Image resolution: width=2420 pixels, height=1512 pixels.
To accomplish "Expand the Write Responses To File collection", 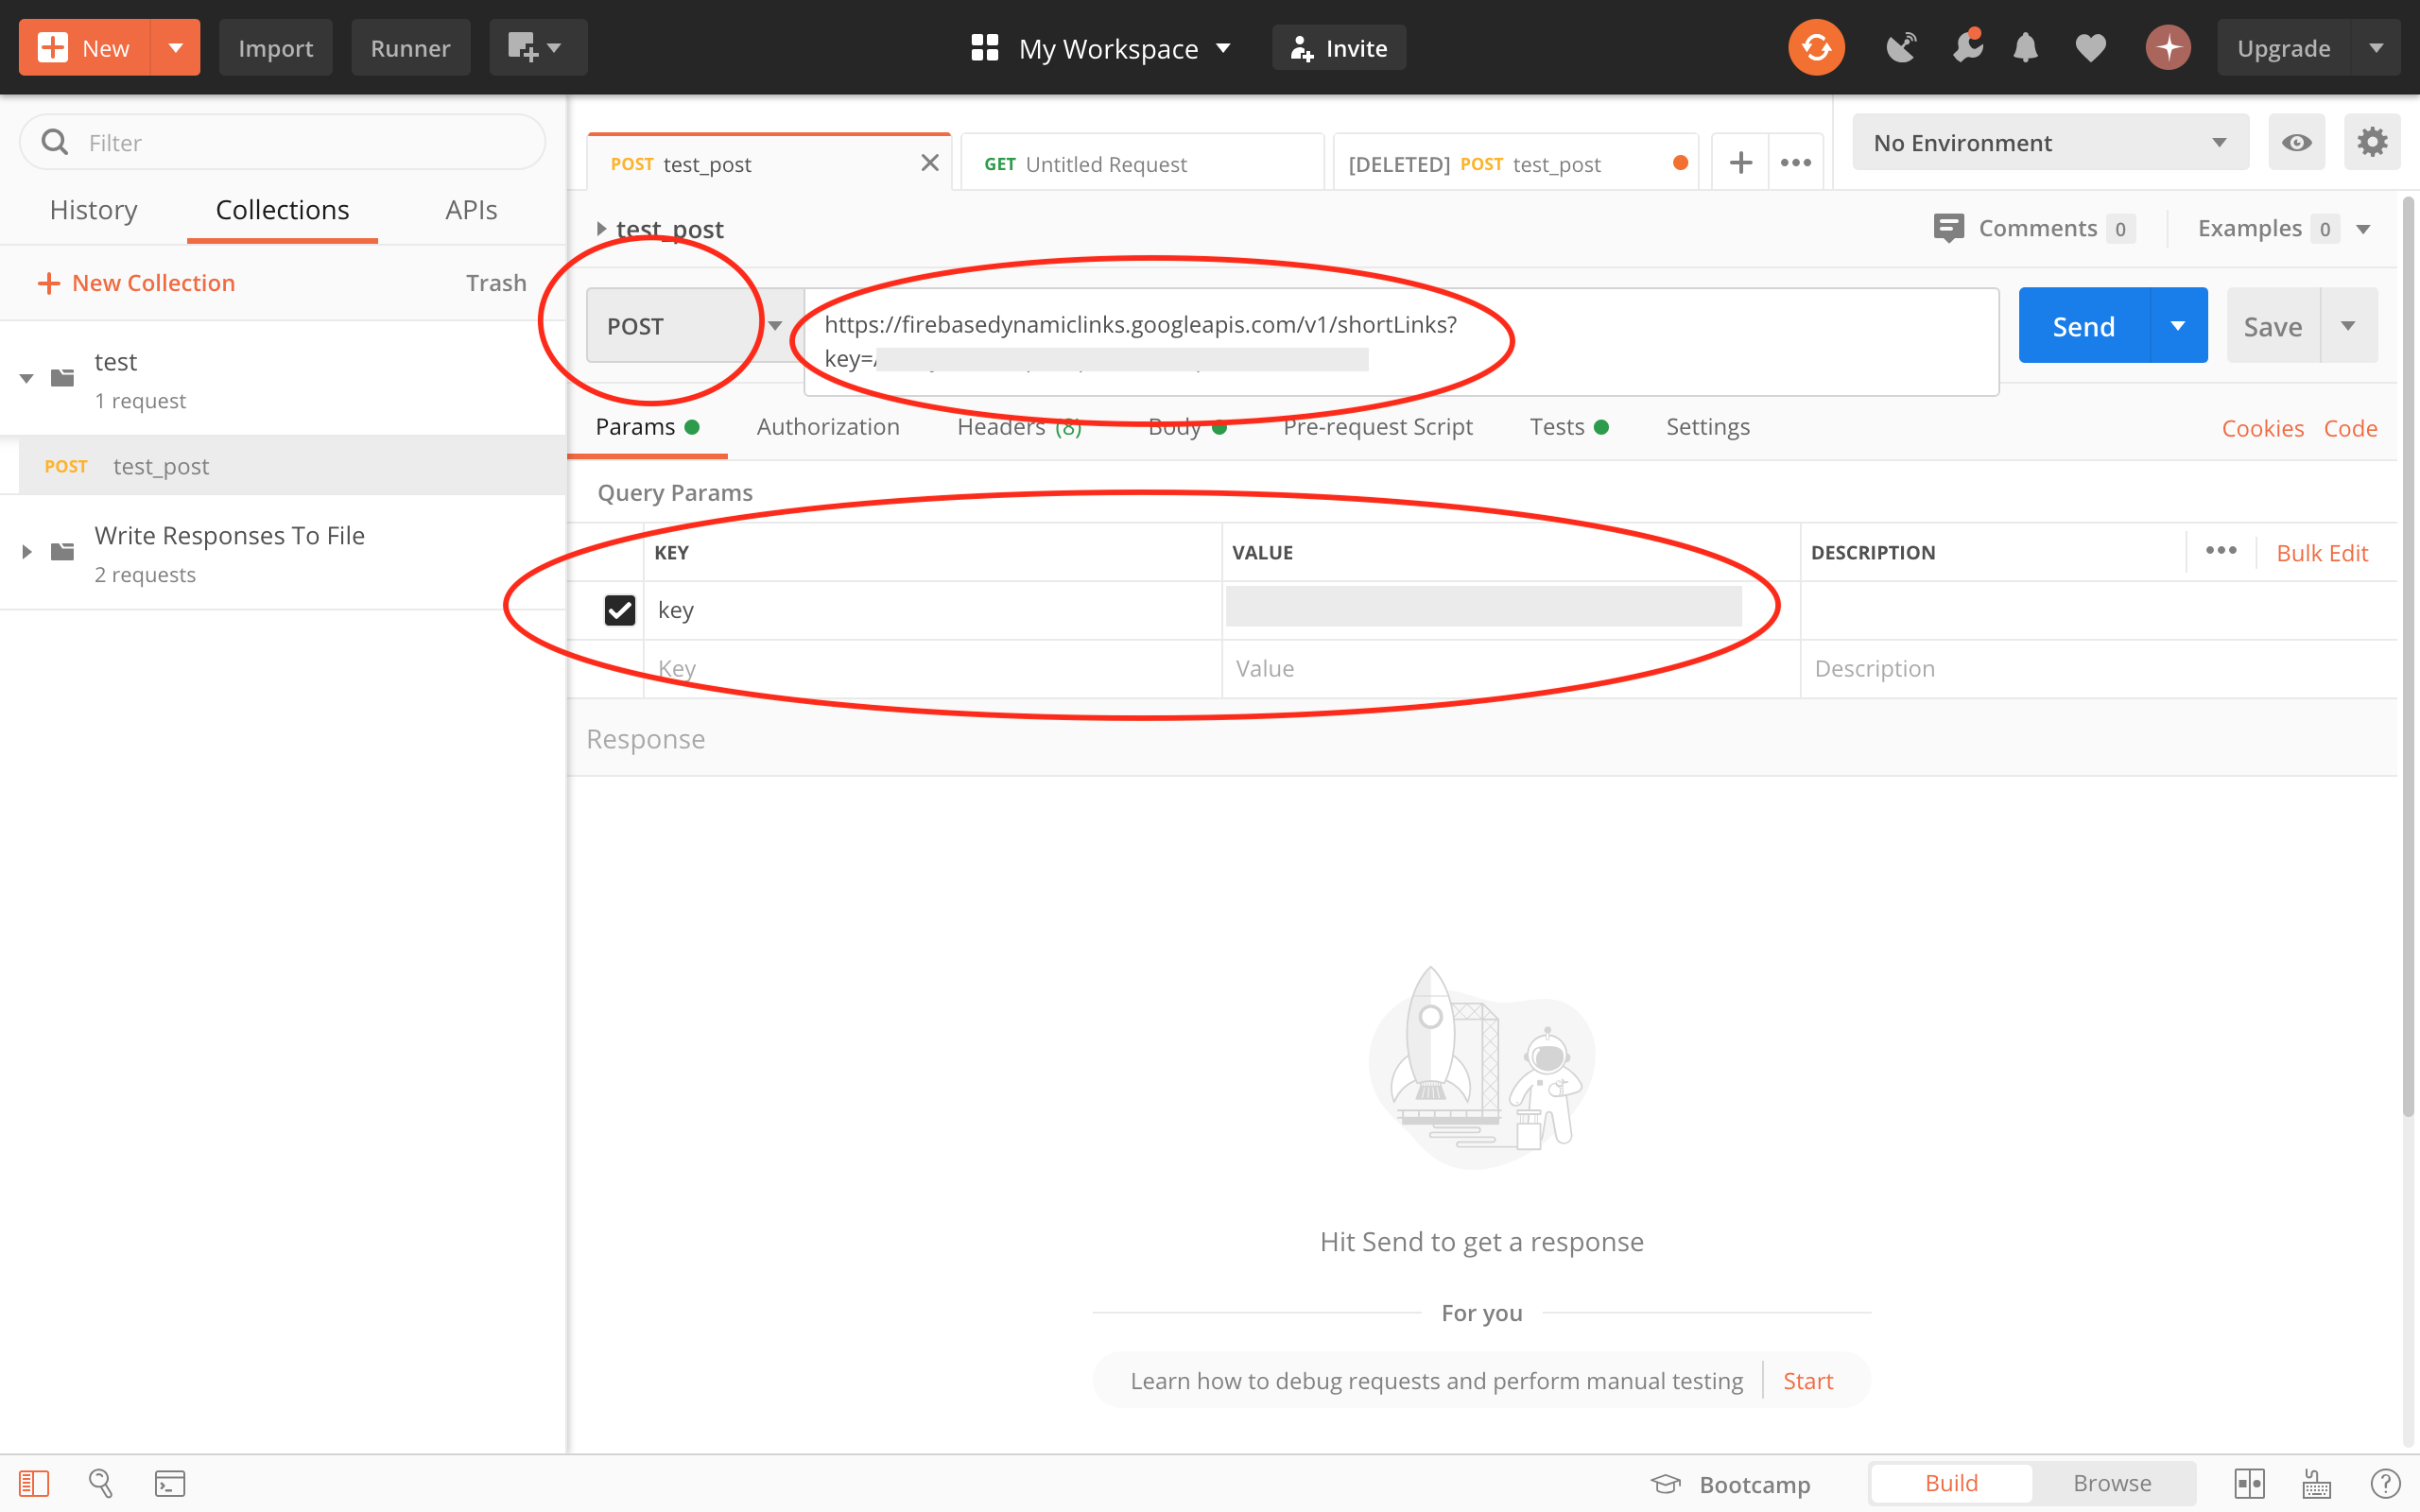I will pos(27,551).
